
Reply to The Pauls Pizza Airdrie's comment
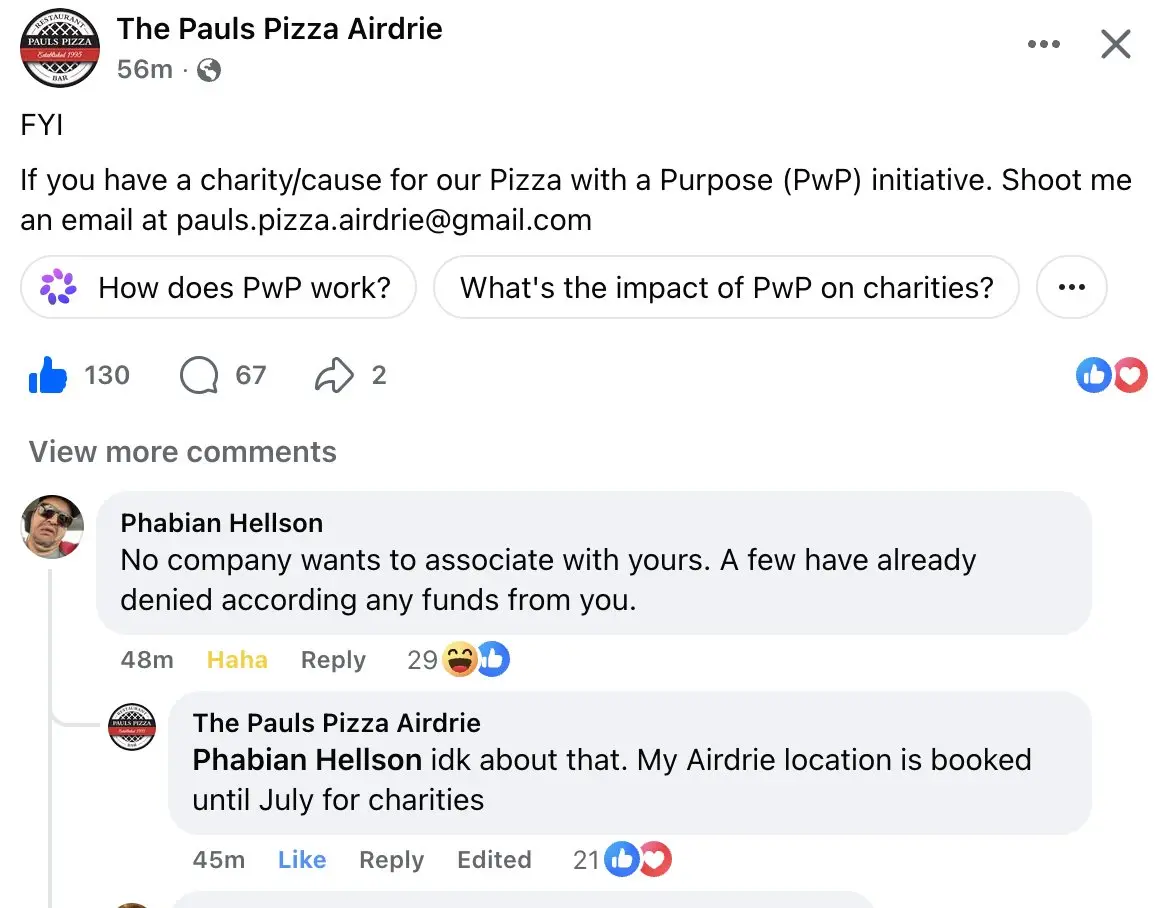click(391, 860)
